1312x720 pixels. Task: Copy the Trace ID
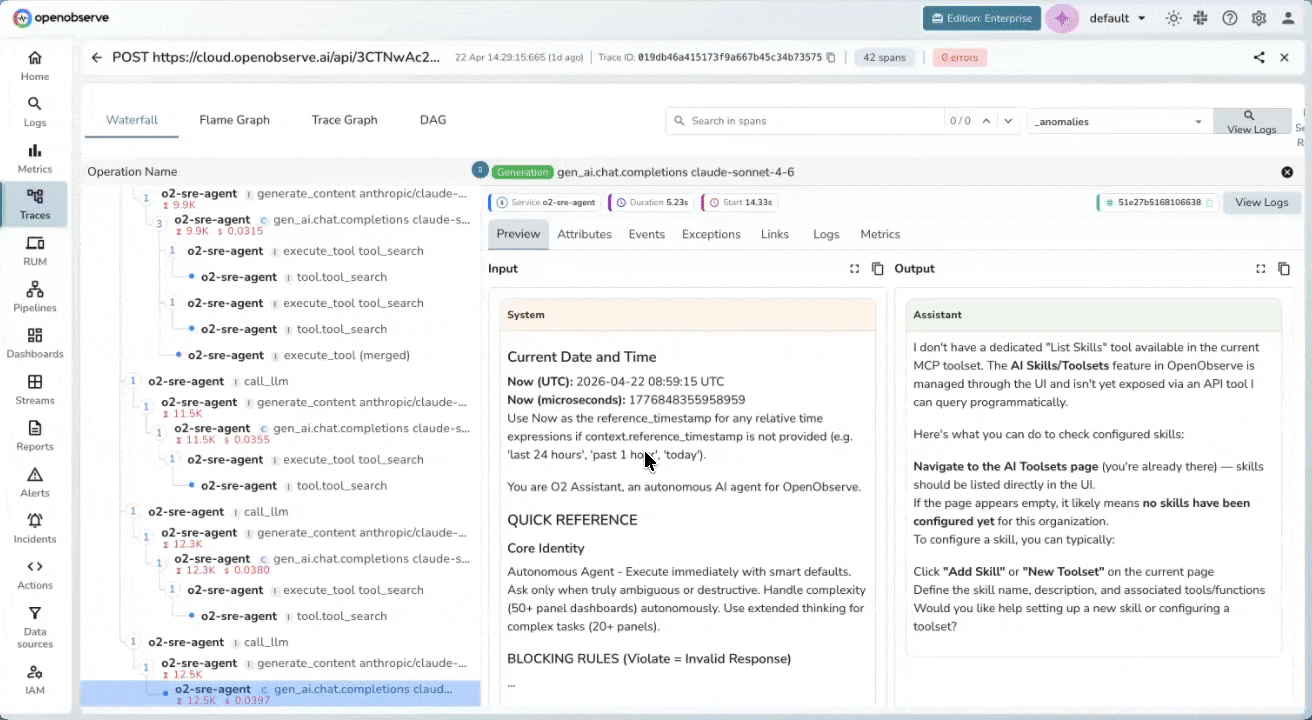[831, 58]
